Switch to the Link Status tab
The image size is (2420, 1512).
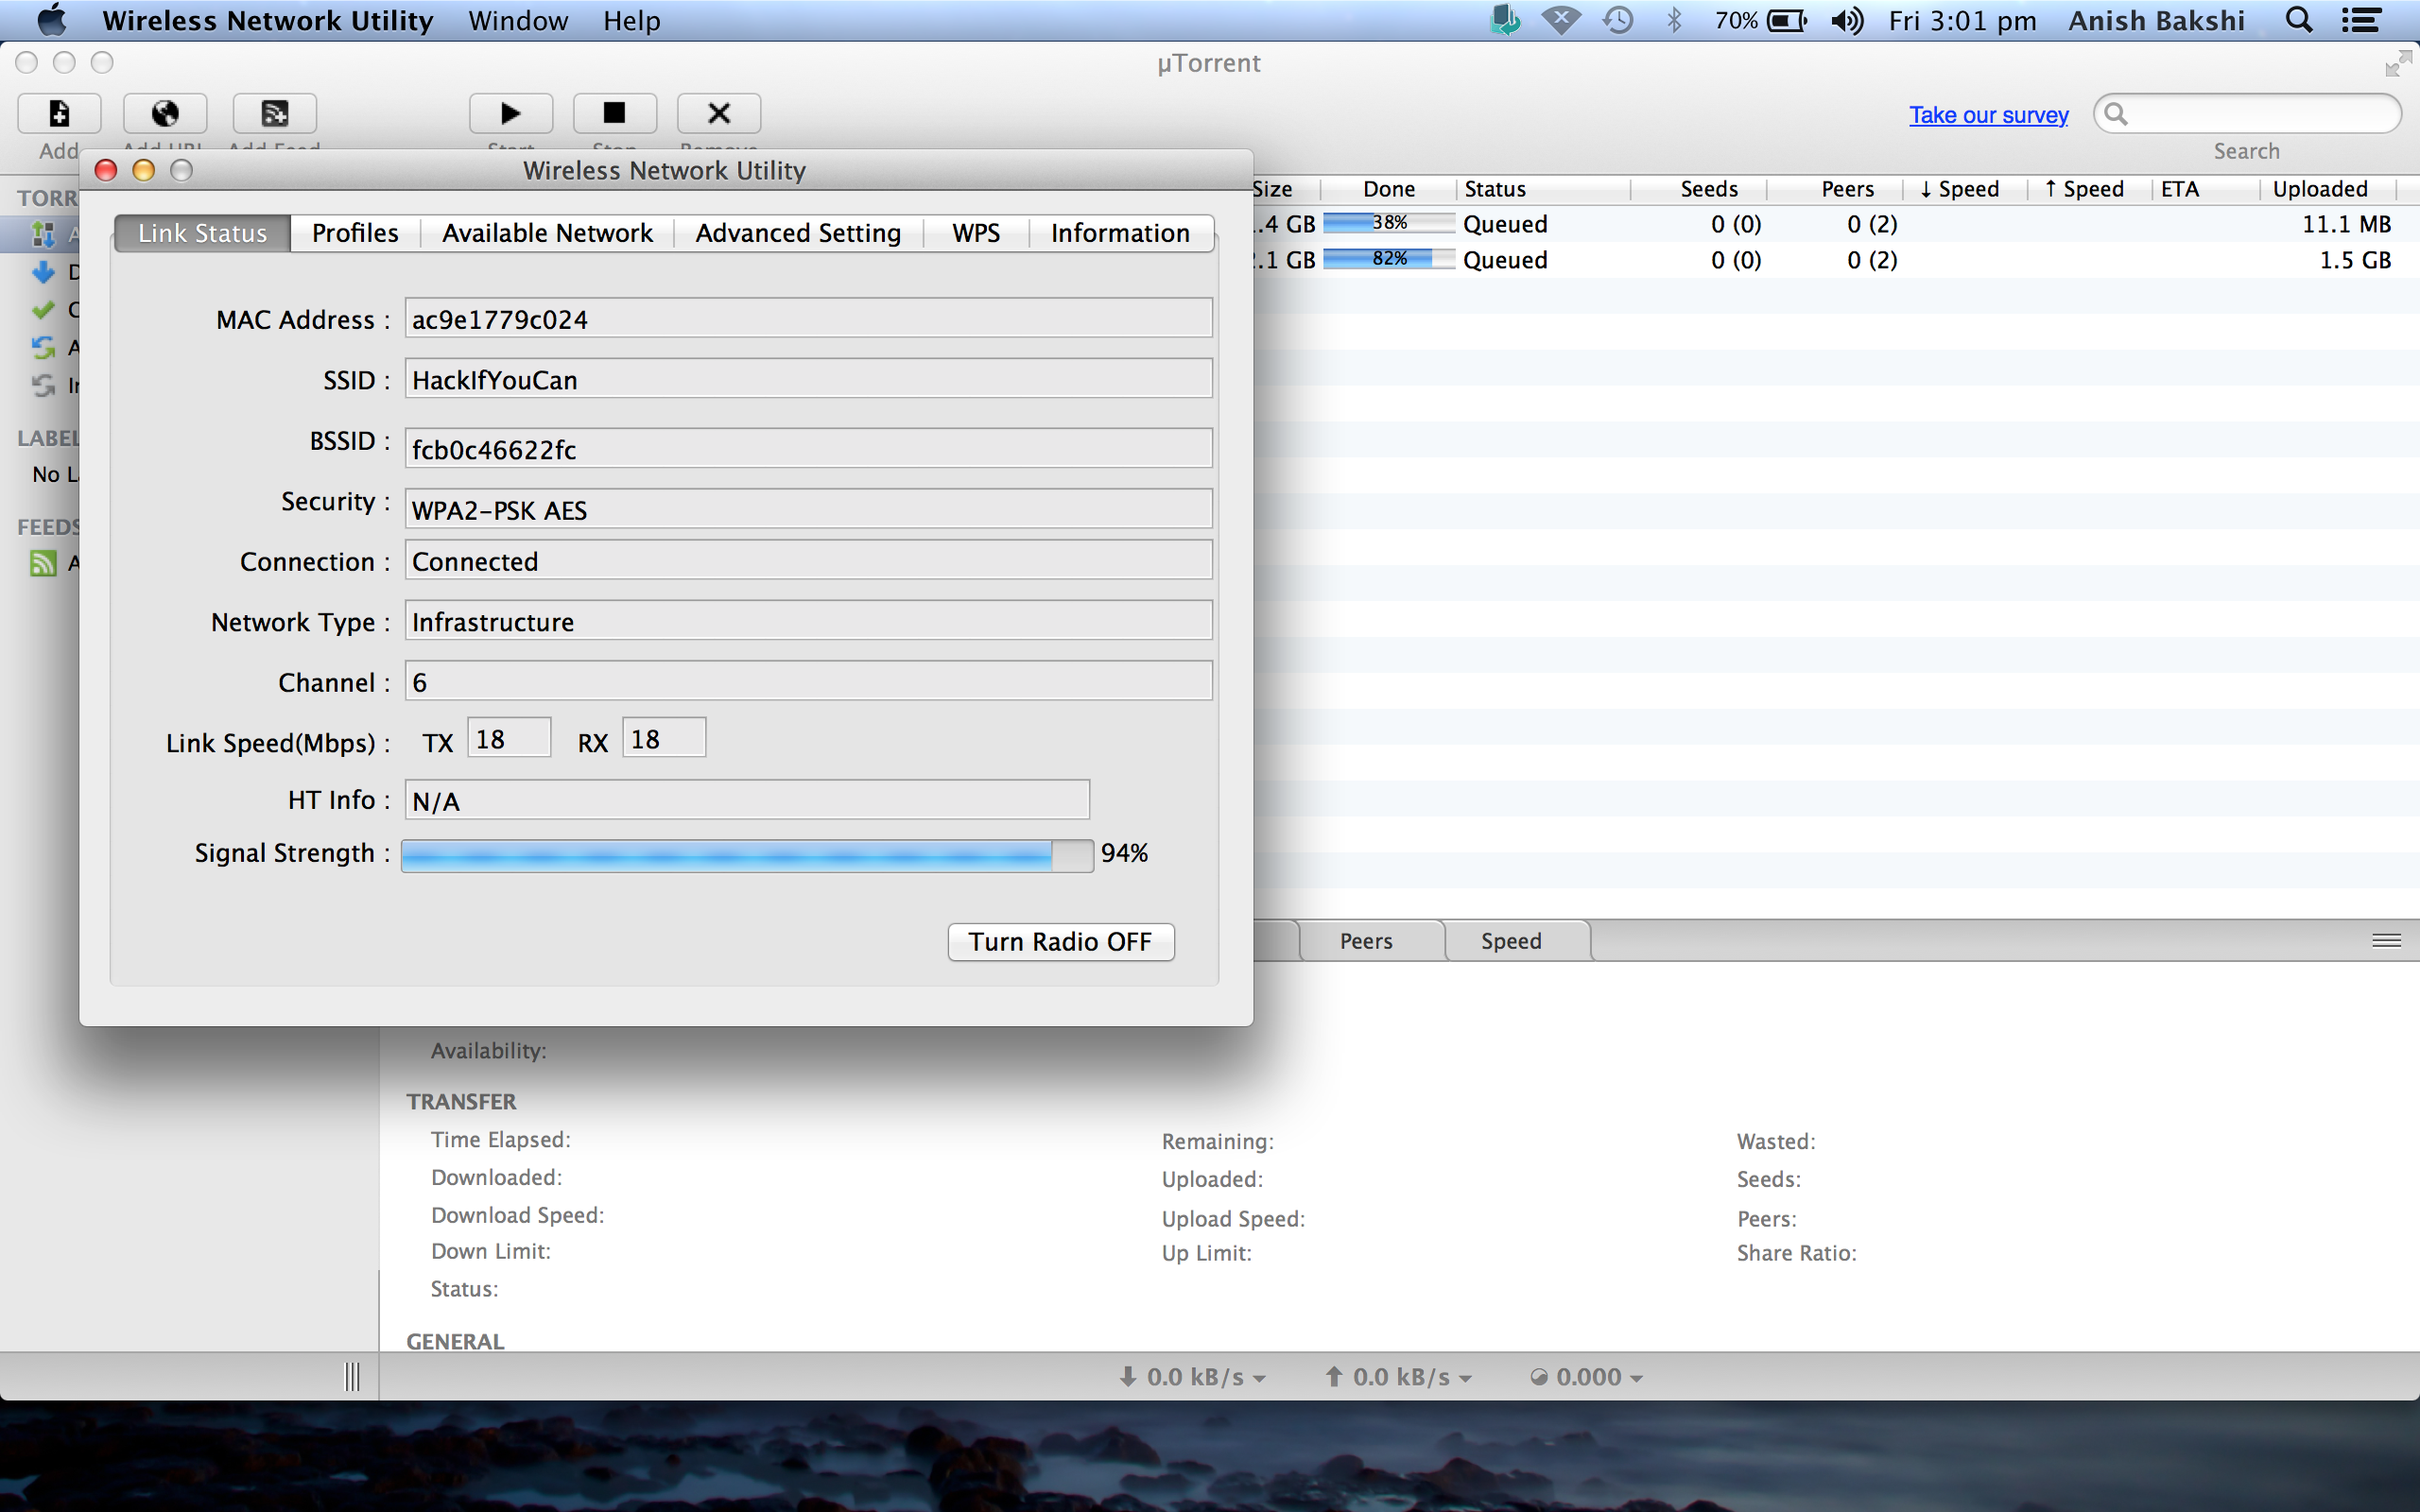click(x=203, y=233)
